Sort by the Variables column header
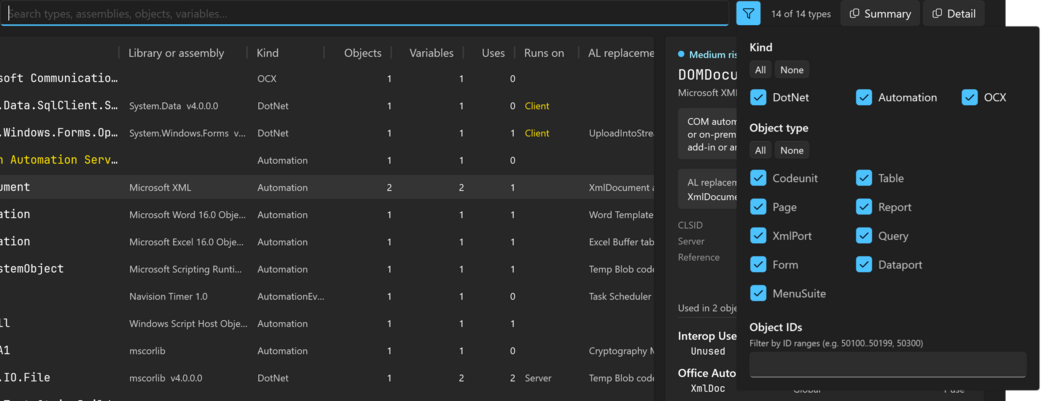This screenshot has width=1050, height=401. 431,53
